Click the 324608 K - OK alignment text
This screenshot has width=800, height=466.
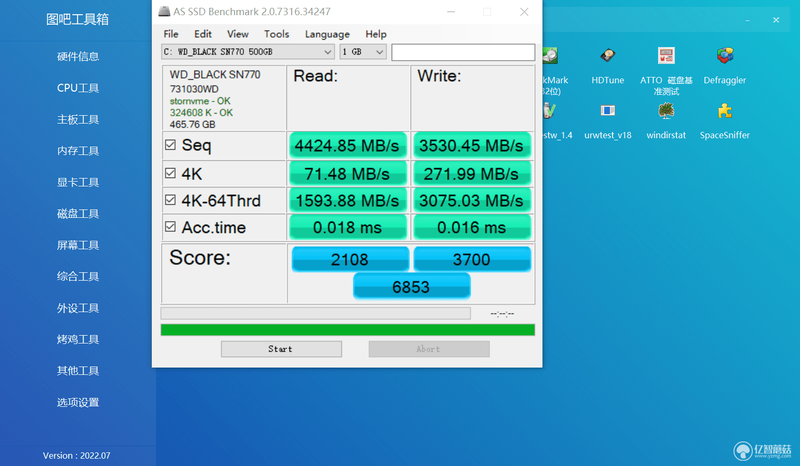coord(201,113)
